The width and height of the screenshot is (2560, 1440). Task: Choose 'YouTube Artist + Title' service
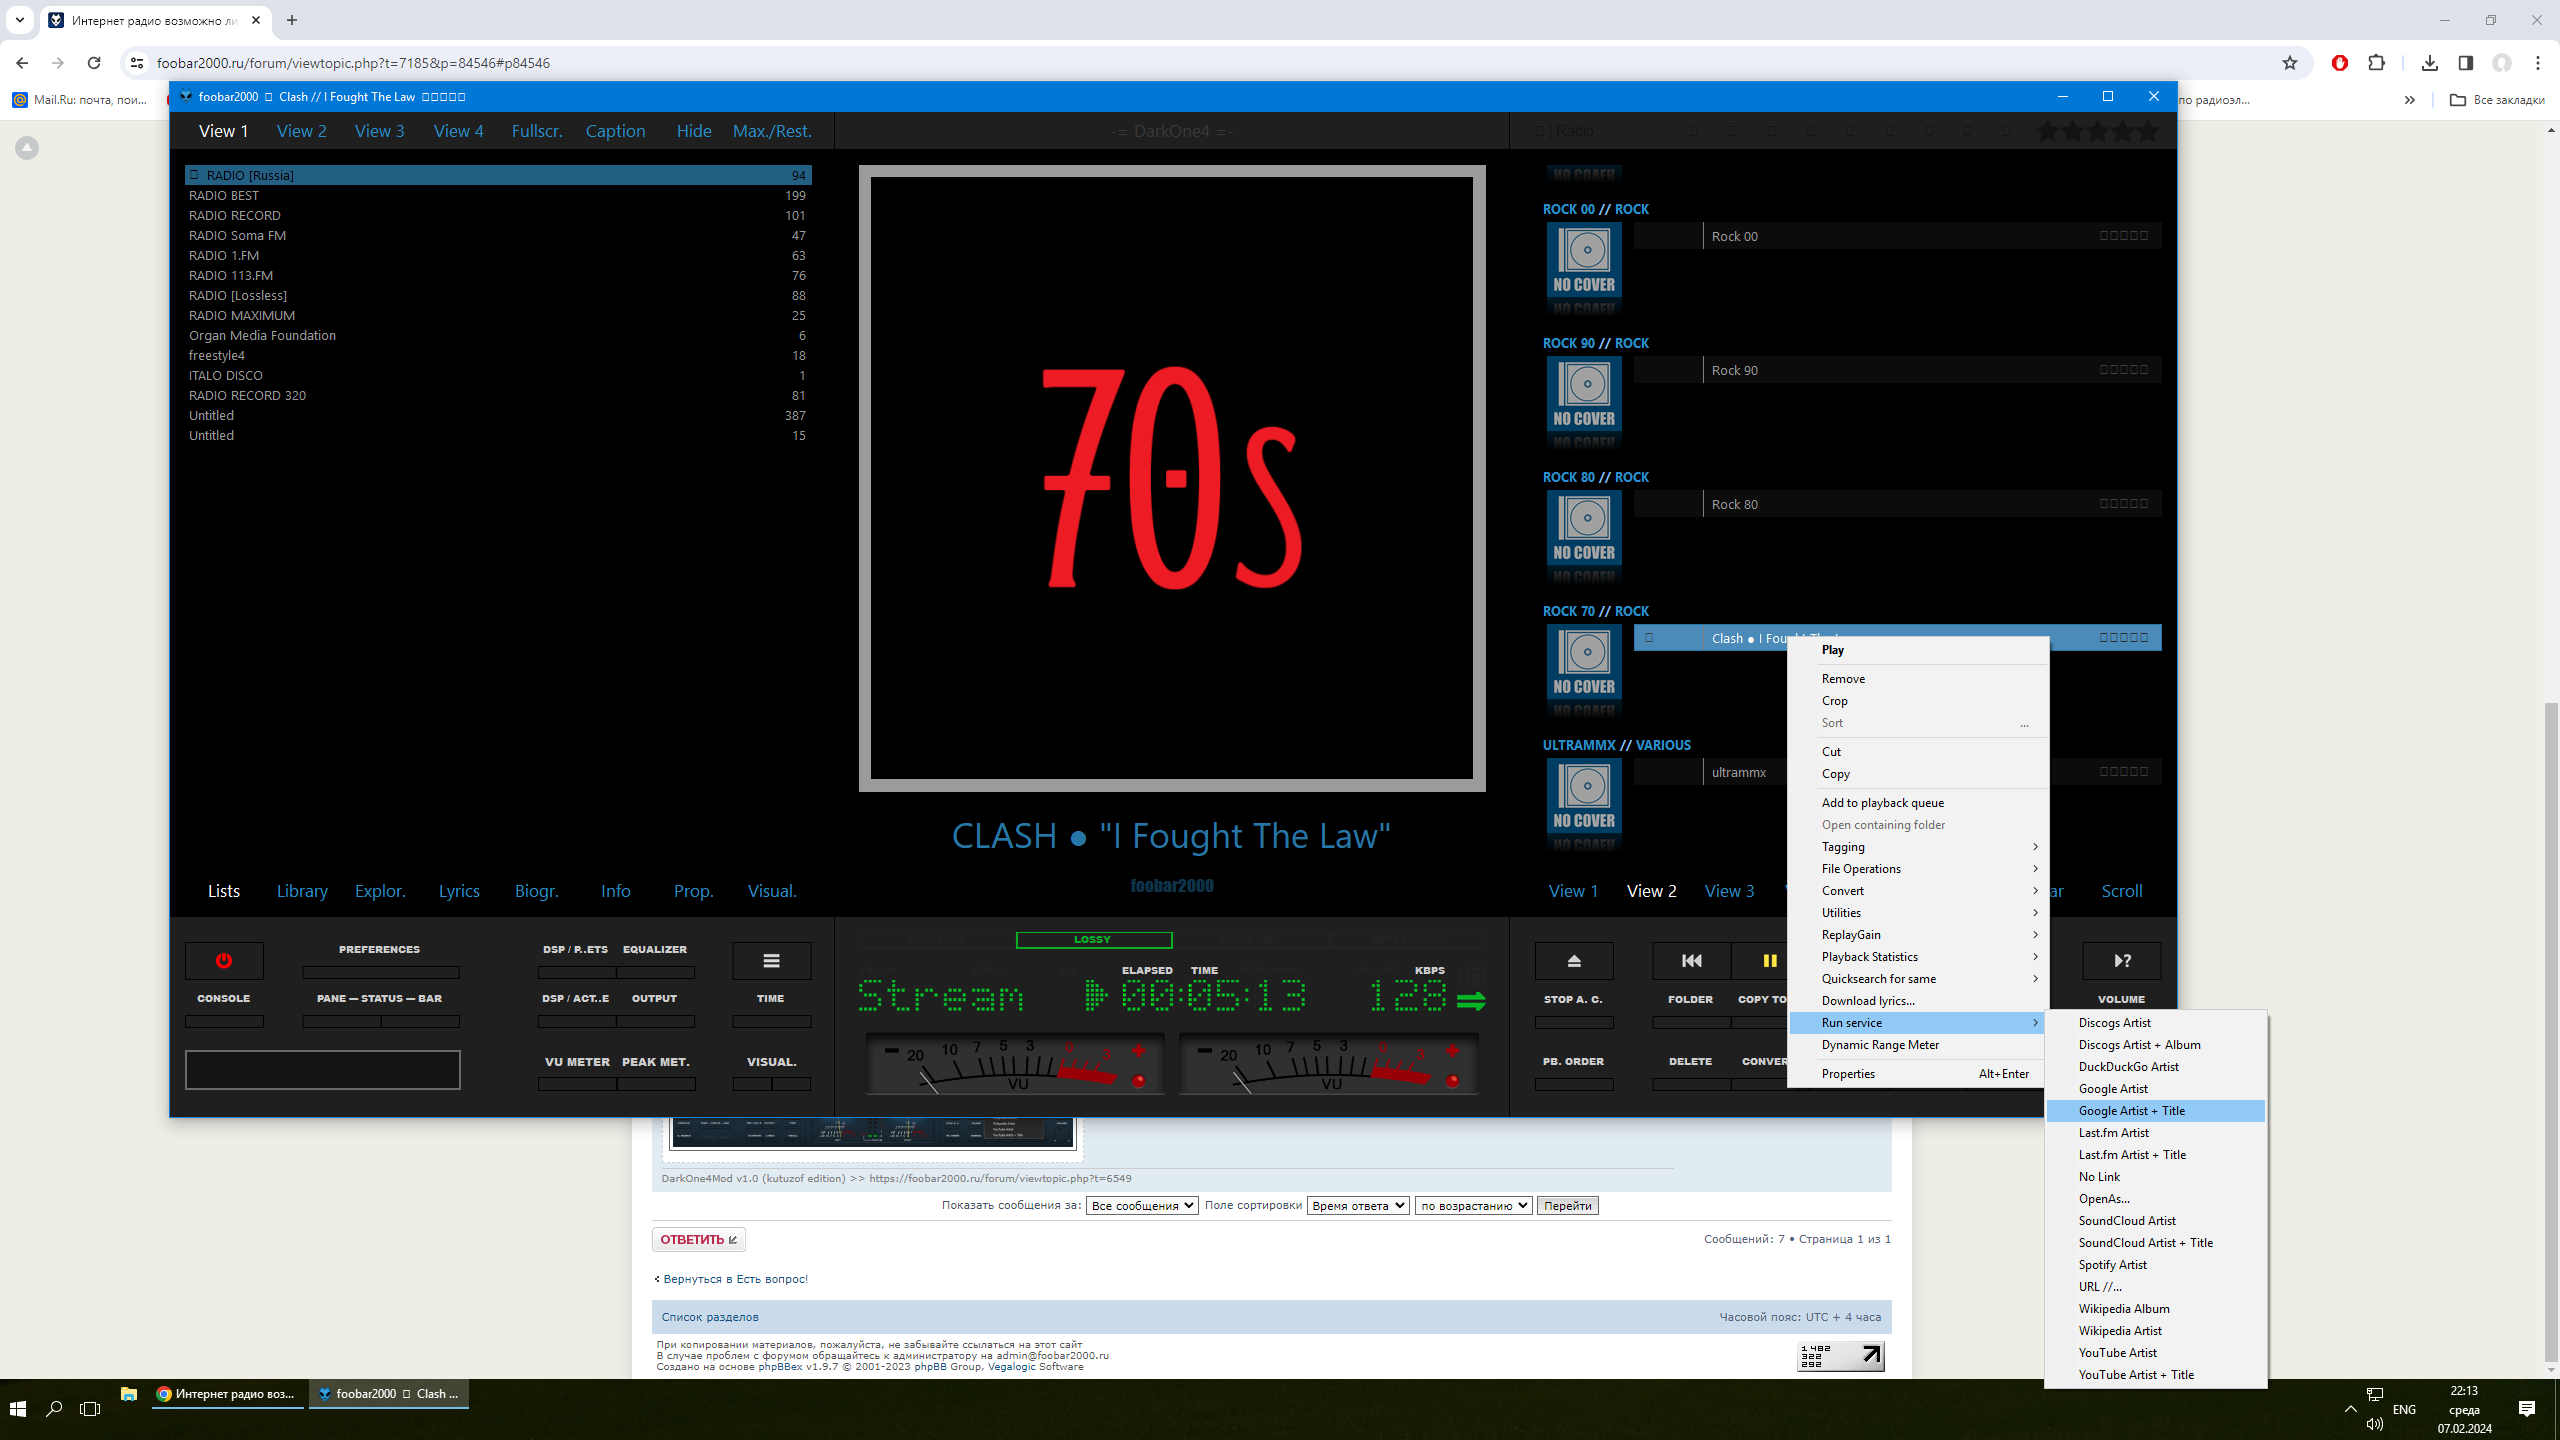pos(2136,1375)
